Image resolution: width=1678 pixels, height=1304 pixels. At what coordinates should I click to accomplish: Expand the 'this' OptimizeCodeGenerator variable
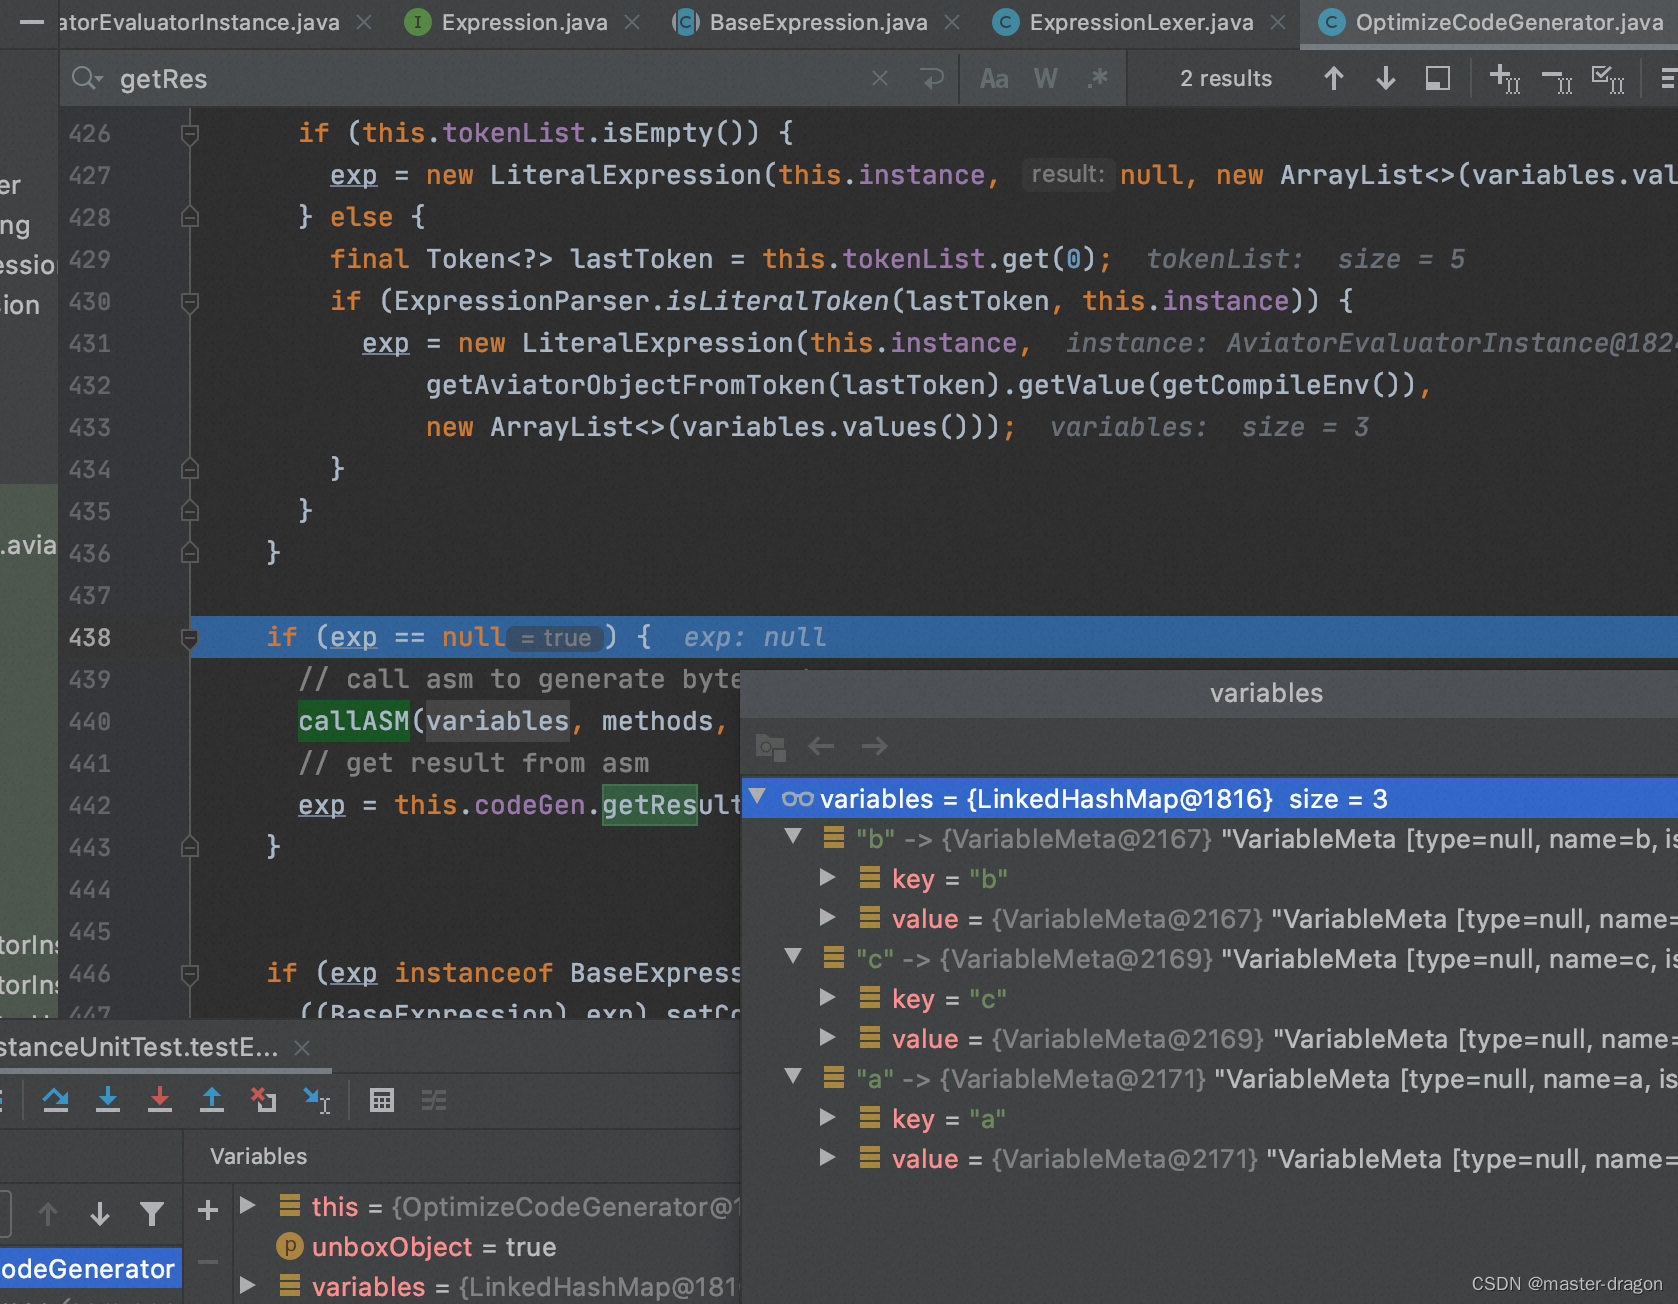248,1205
